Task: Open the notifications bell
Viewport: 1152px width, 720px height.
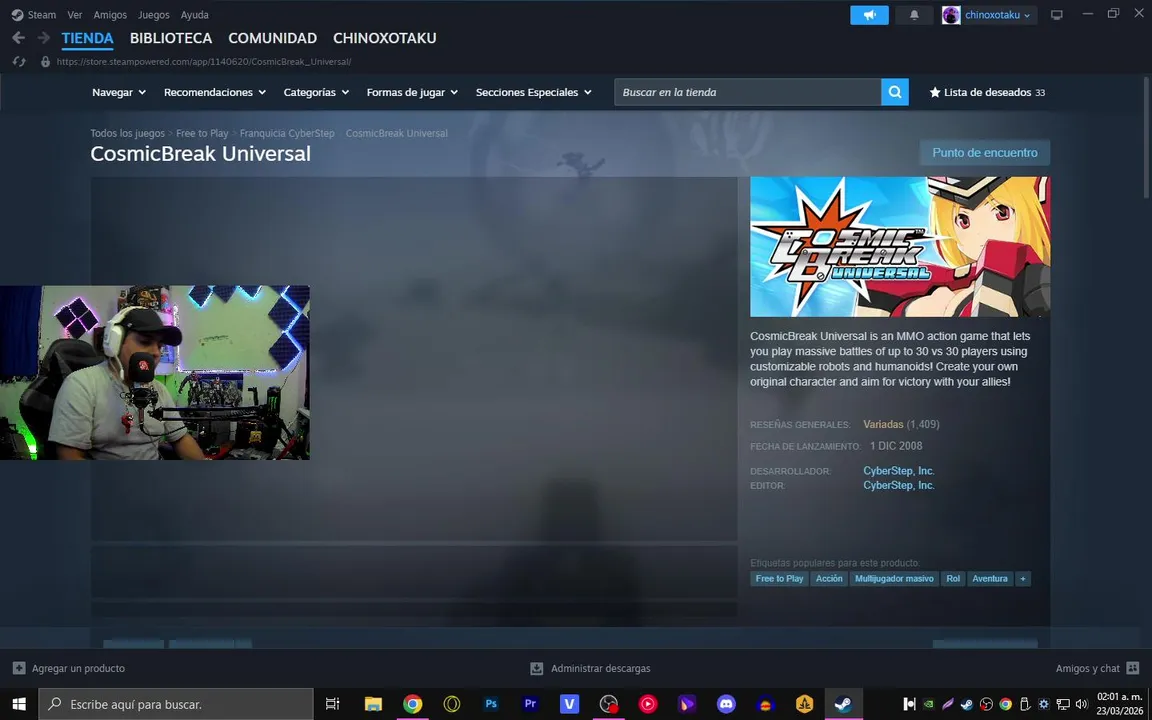Action: (914, 15)
